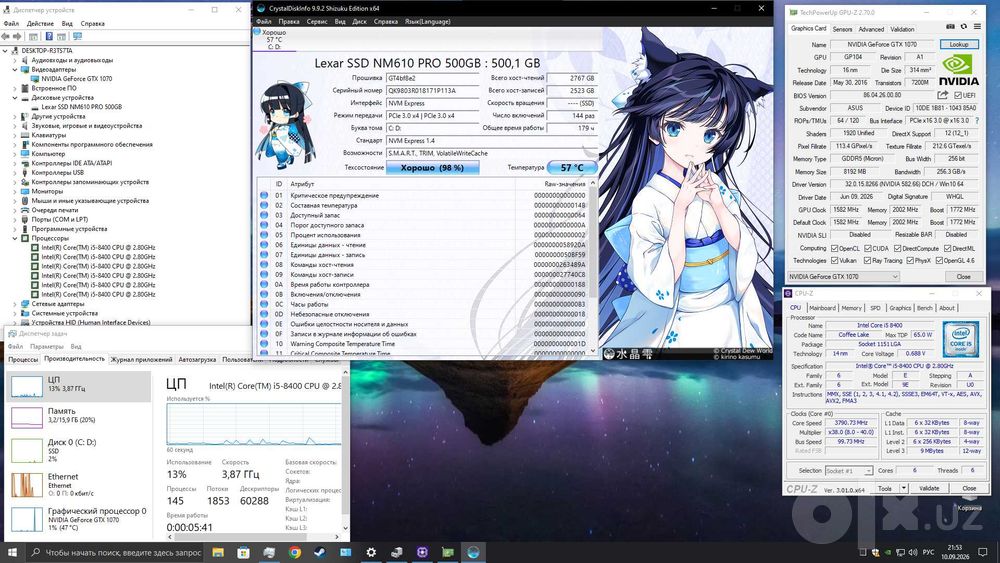Image resolution: width=1000 pixels, height=563 pixels.
Task: Open the GPU selection dropdown in GPU-Z
Action: pos(843,276)
